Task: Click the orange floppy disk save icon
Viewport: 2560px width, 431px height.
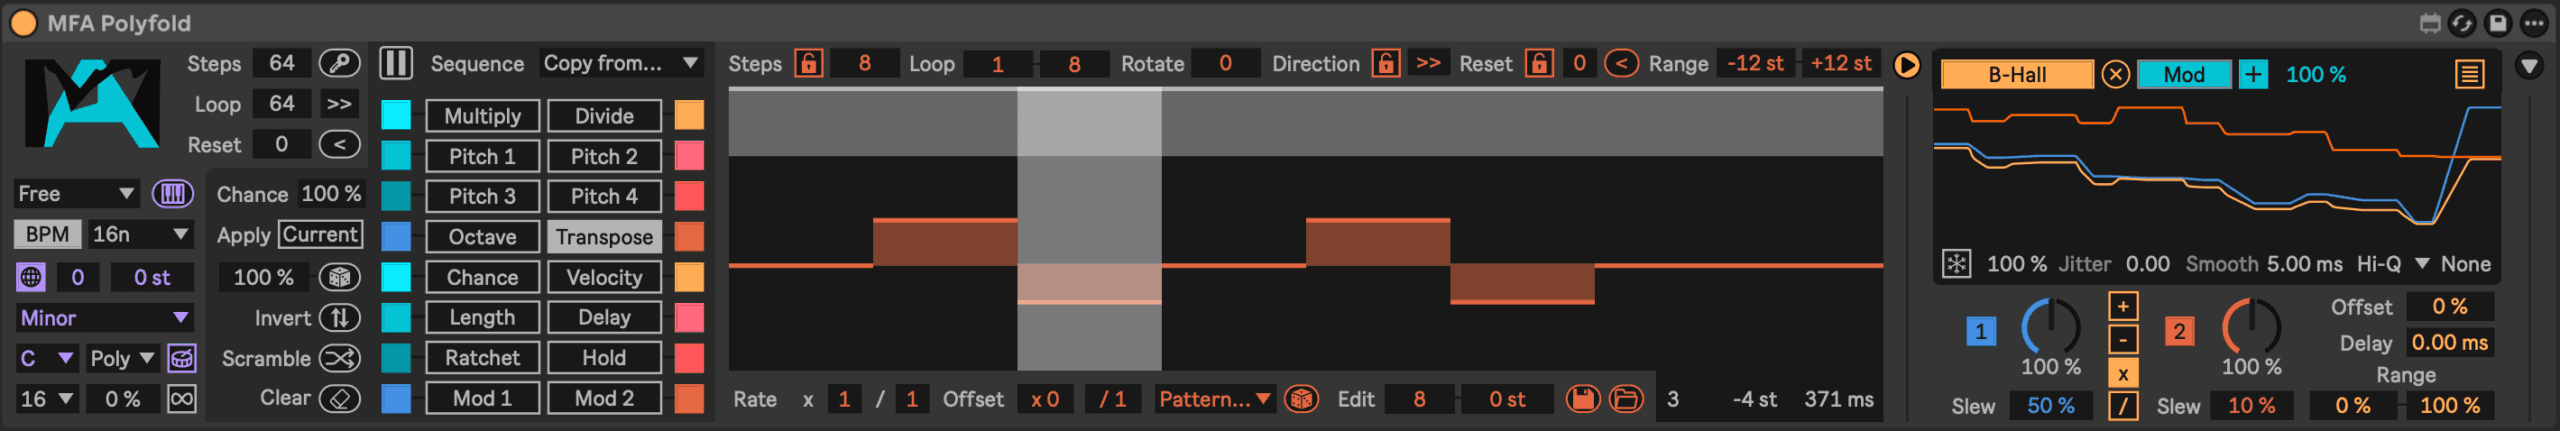Action: (x=1583, y=399)
